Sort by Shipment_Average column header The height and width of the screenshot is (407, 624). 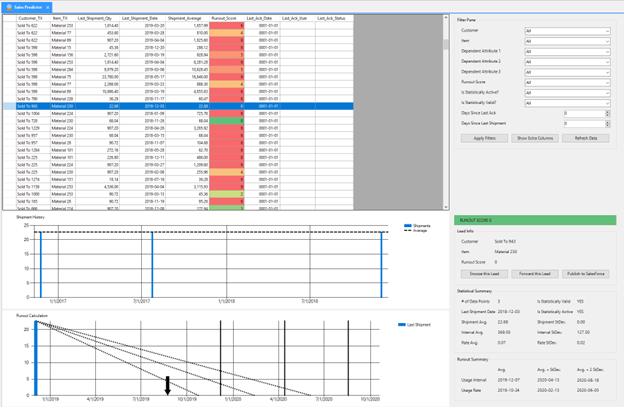pos(187,18)
